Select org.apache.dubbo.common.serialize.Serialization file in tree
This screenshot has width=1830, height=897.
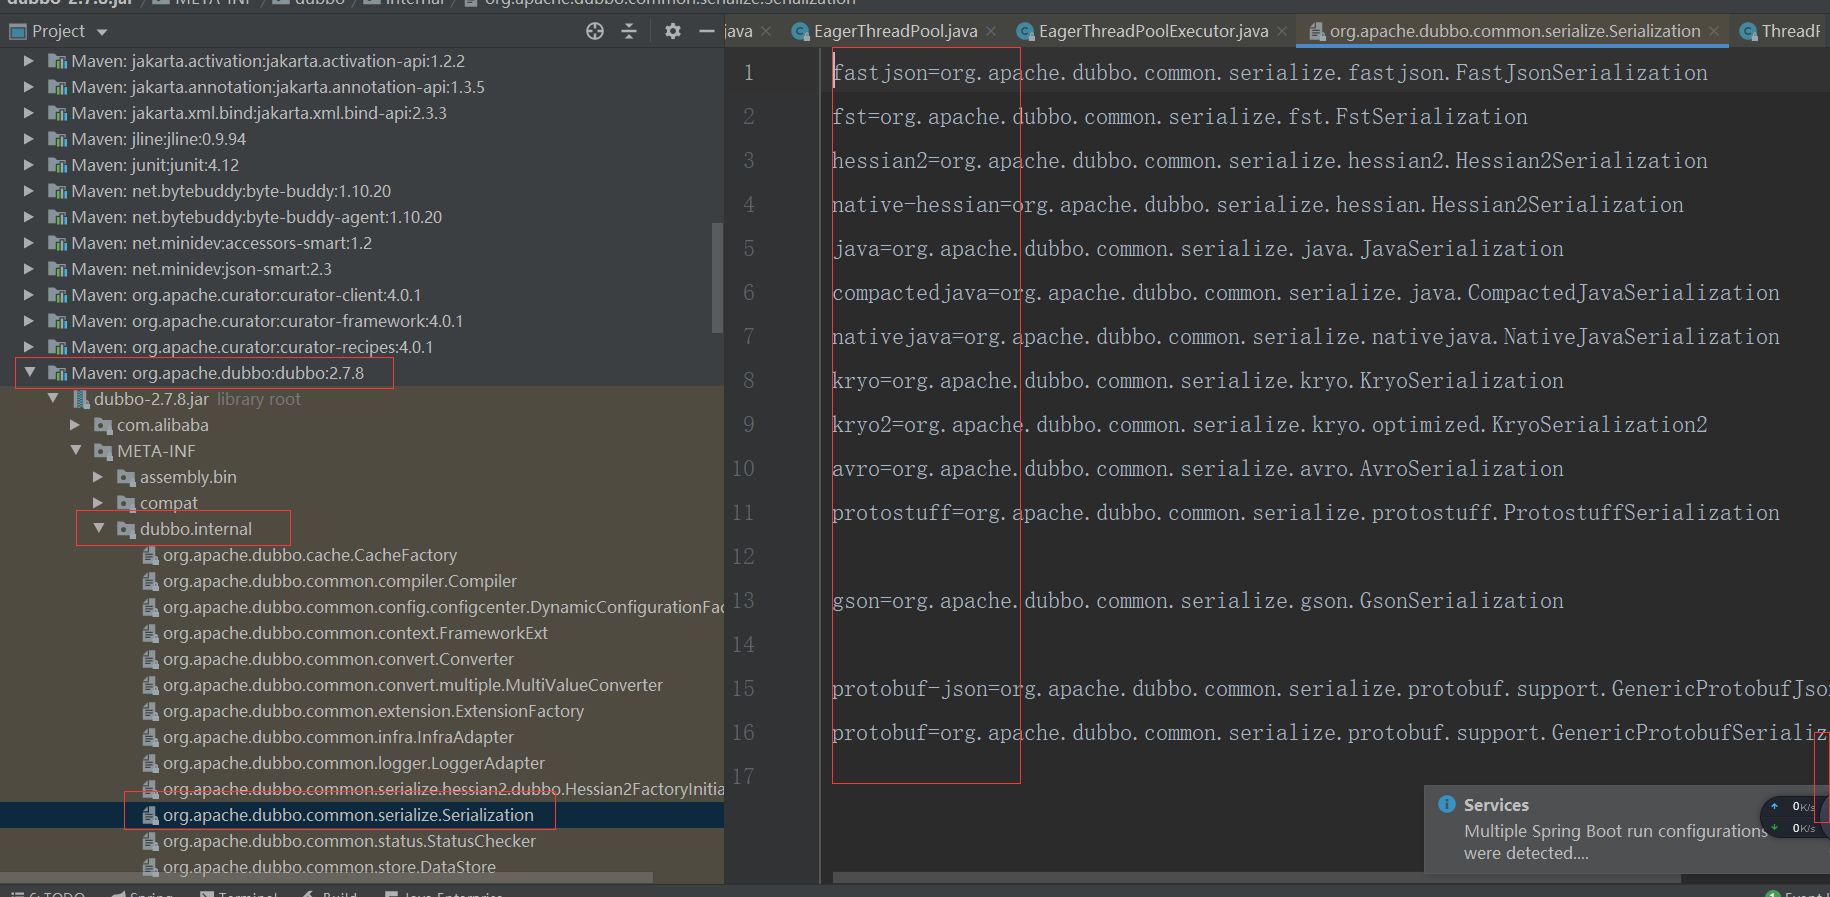click(x=348, y=815)
